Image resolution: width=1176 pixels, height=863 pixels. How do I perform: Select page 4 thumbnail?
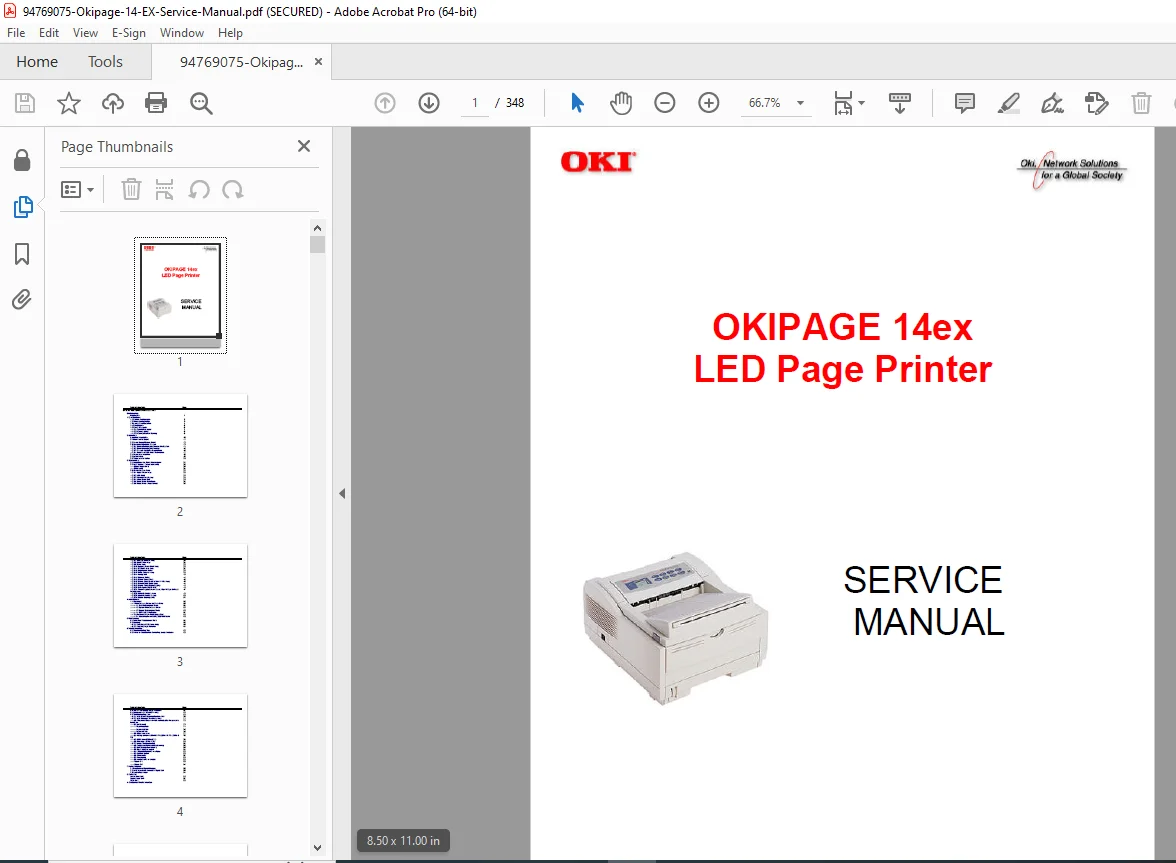click(180, 745)
